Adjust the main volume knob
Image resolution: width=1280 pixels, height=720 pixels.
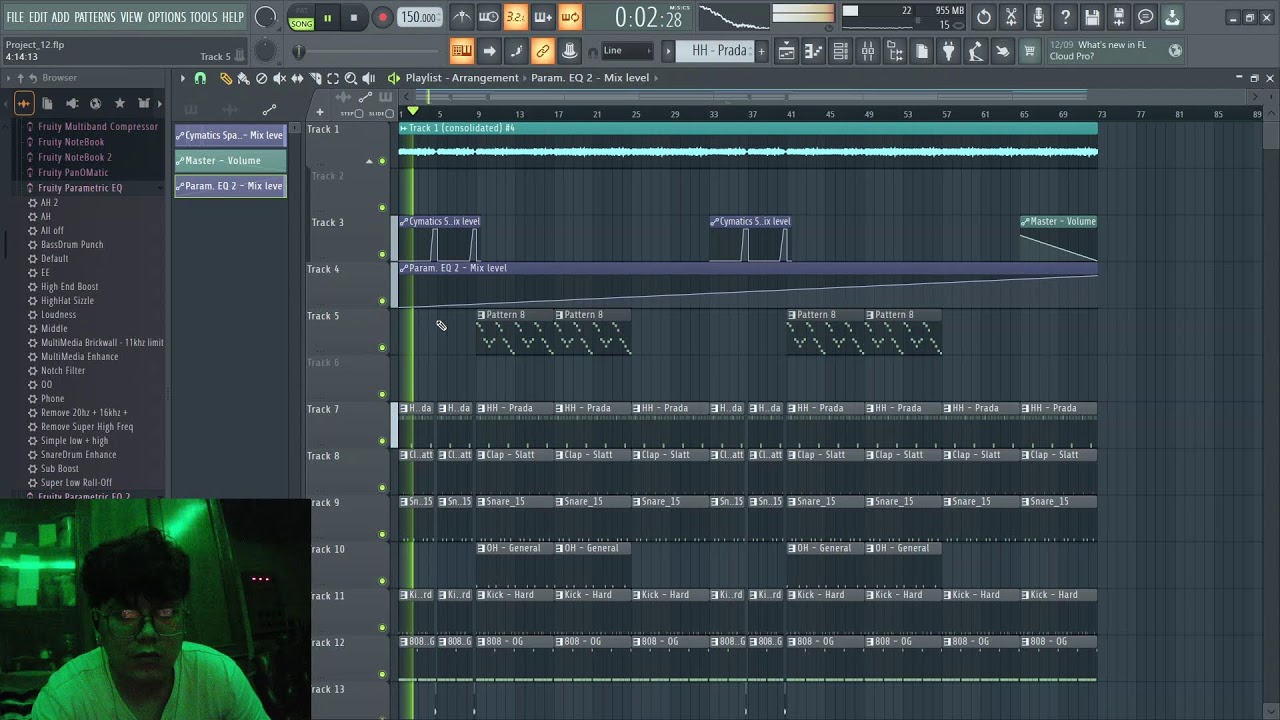(265, 17)
